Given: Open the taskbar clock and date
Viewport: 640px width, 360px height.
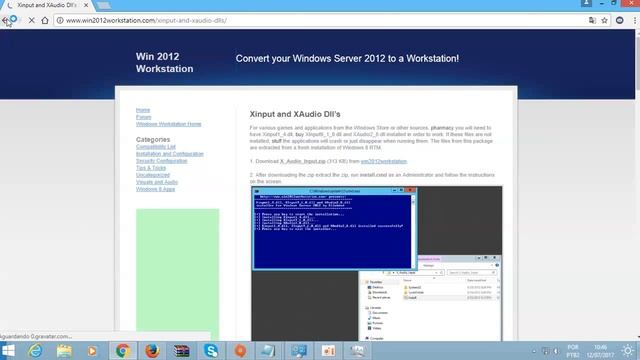Looking at the screenshot, I should pyautogui.click(x=600, y=351).
